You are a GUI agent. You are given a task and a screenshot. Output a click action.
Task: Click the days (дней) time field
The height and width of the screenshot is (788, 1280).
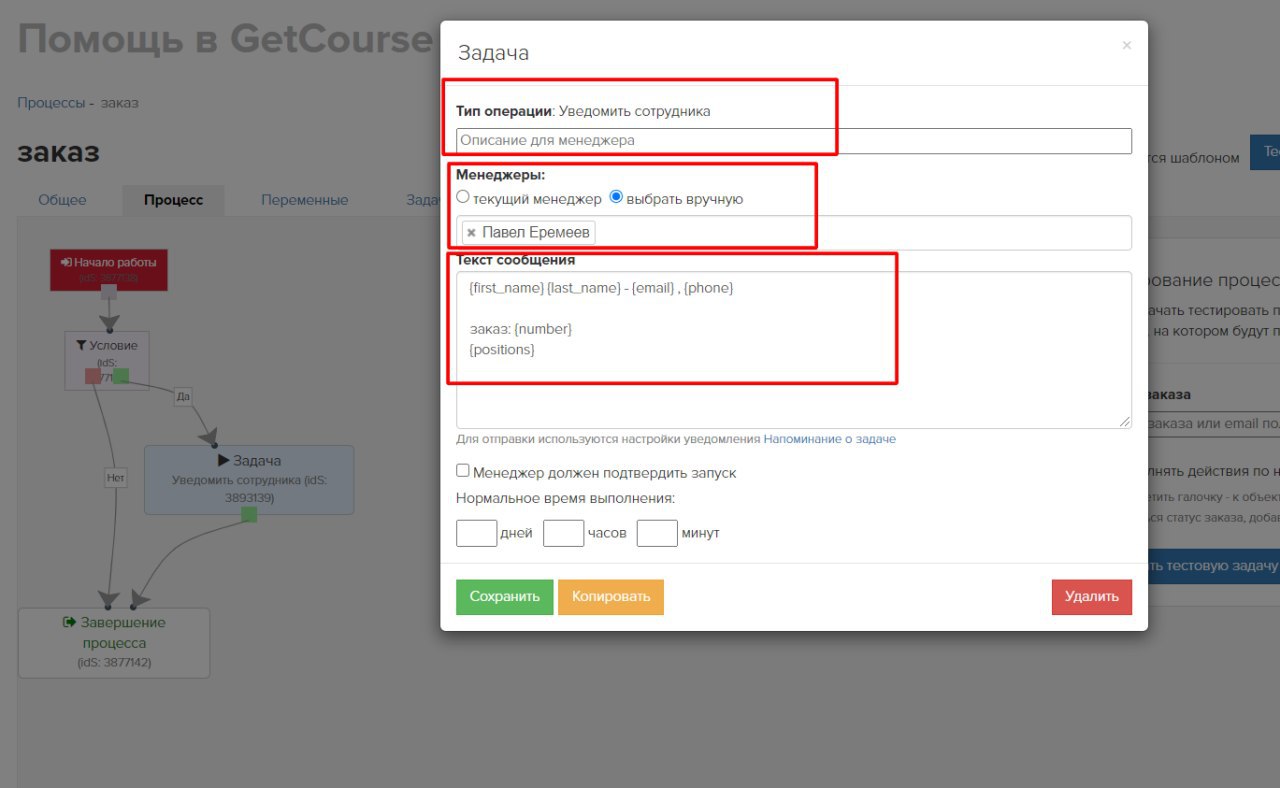(x=476, y=533)
